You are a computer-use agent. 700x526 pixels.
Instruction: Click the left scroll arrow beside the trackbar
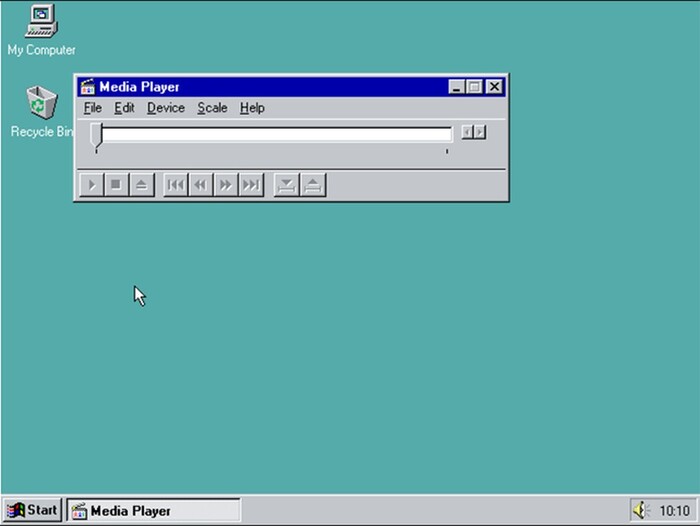[x=467, y=132]
